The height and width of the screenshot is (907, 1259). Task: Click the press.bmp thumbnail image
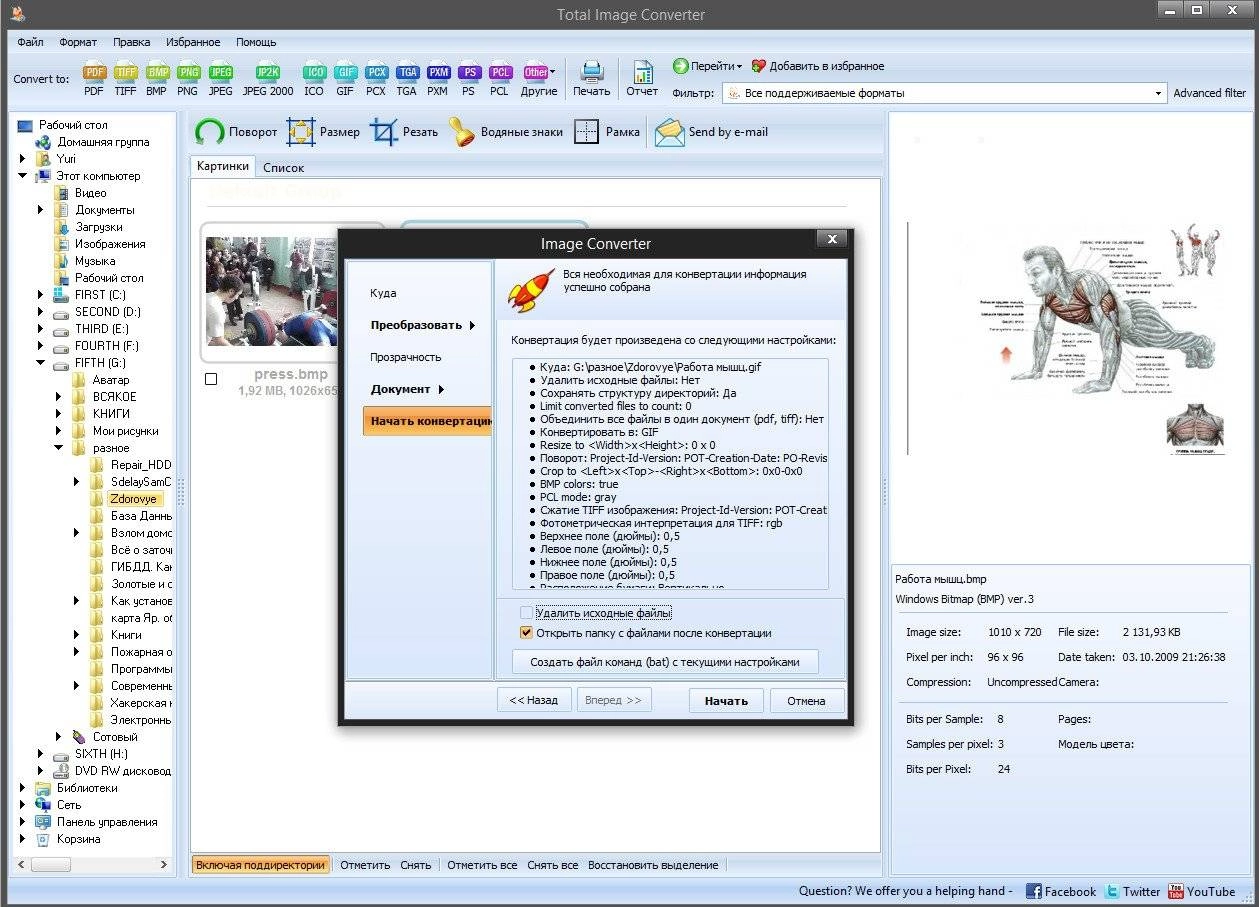[x=272, y=292]
